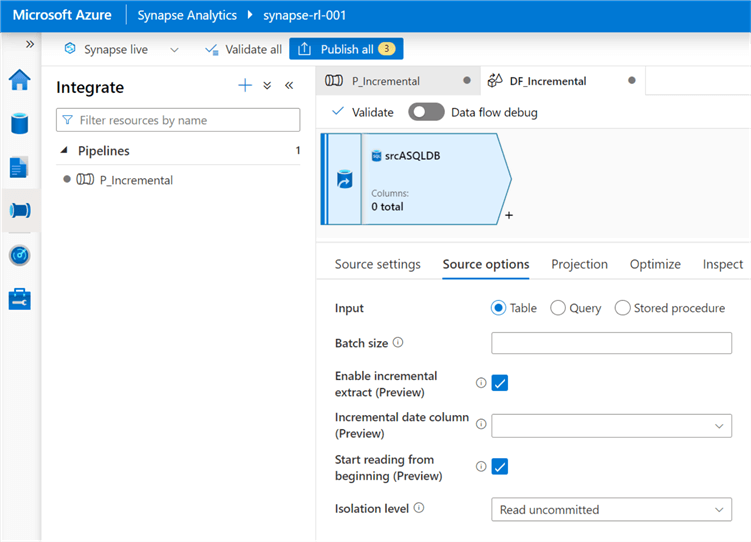
Task: Open the Develop hub document icon
Action: pos(19,168)
